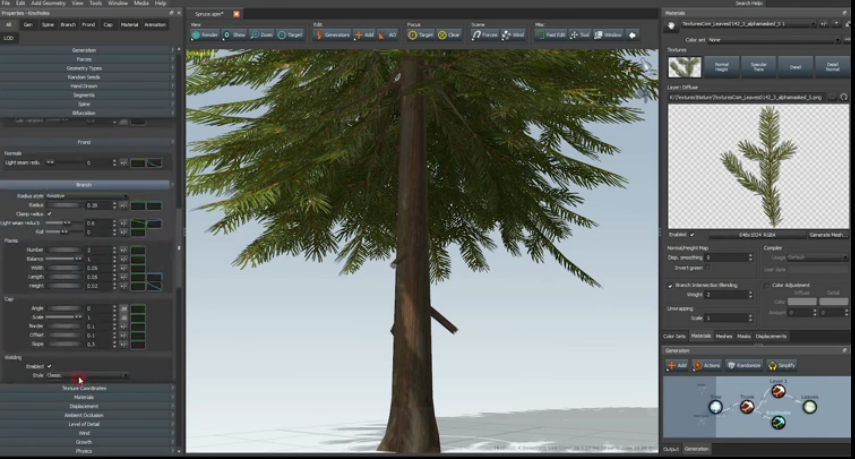Switch to the Meshes tab
This screenshot has height=459, width=855.
pos(724,336)
